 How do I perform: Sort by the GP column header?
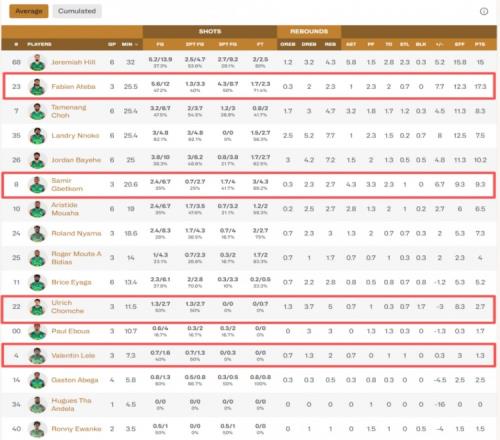tap(112, 44)
